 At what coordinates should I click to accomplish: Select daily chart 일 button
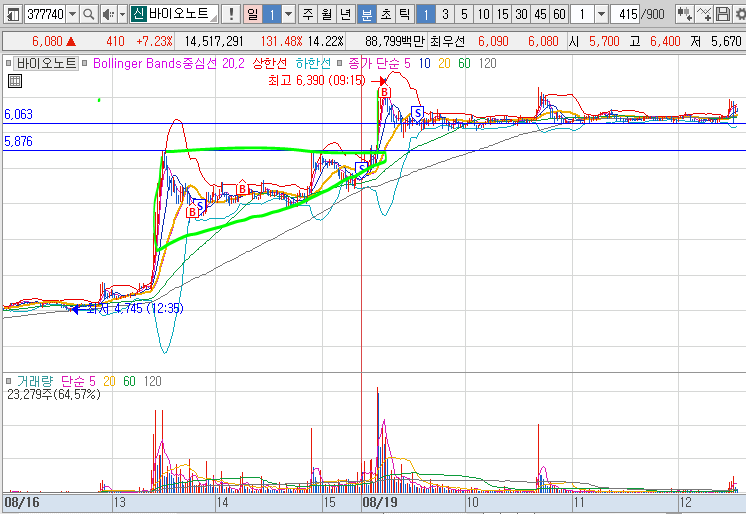point(253,14)
